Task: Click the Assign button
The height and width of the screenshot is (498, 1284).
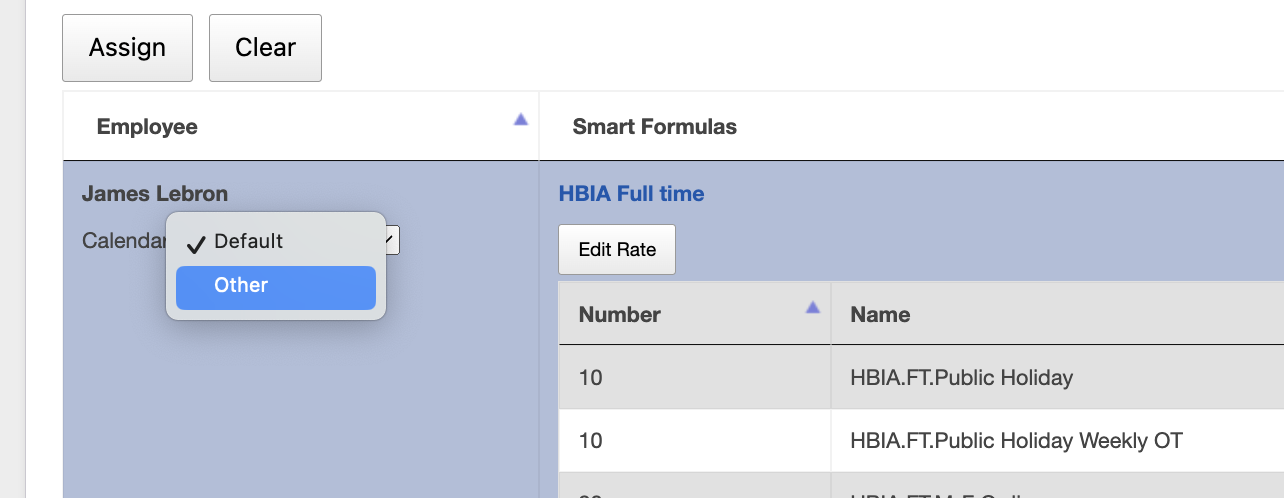Action: 127,48
